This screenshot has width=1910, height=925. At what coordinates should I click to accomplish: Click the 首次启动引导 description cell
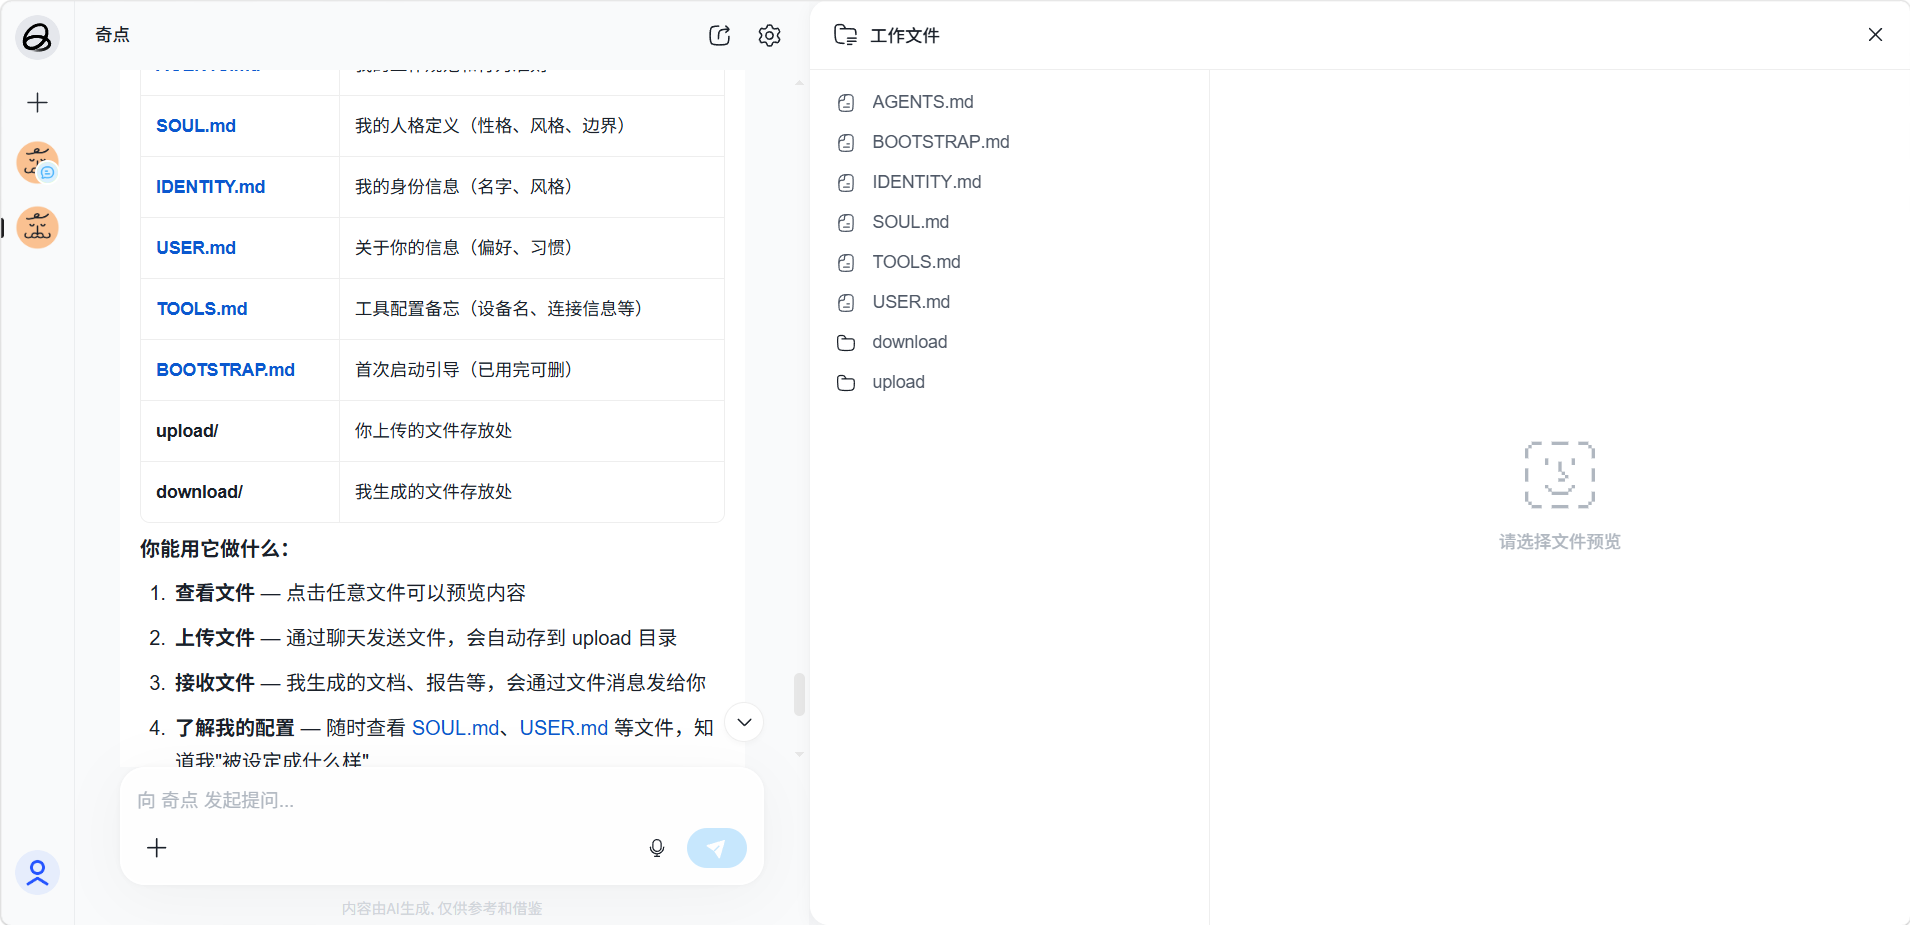[532, 370]
